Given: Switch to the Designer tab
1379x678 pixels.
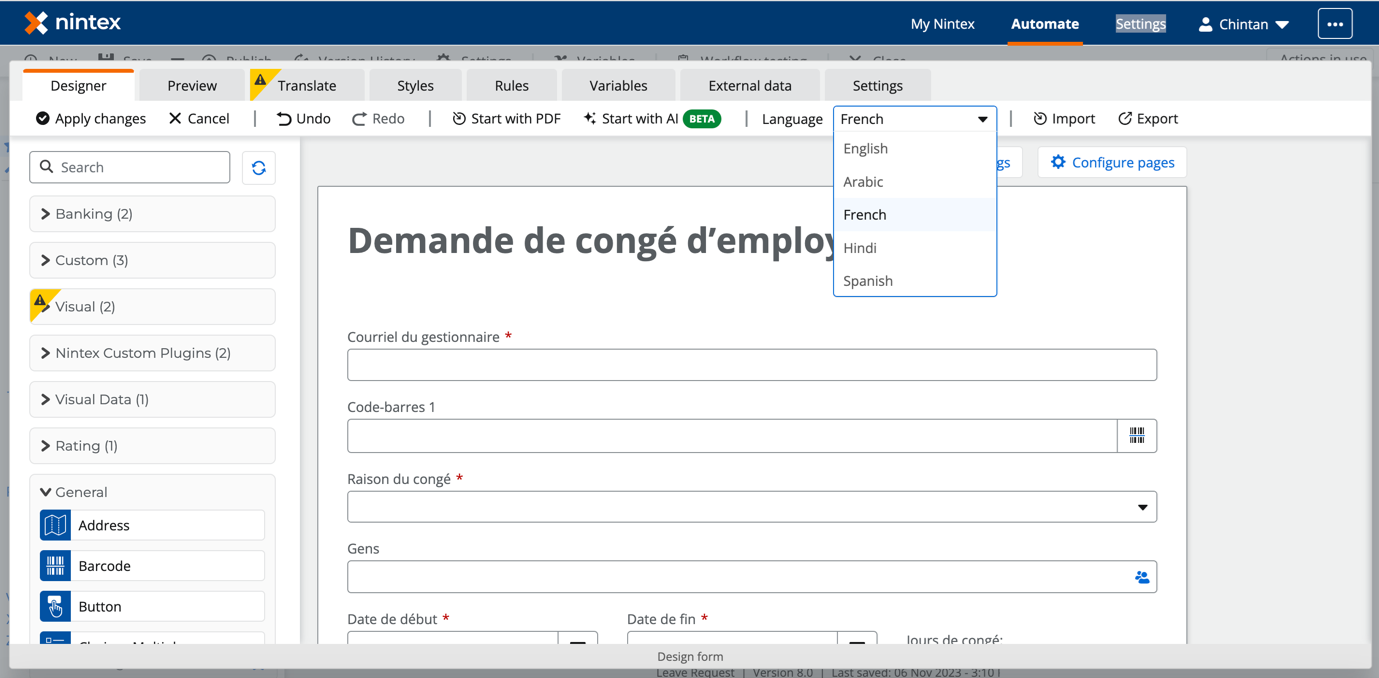Looking at the screenshot, I should pos(78,86).
